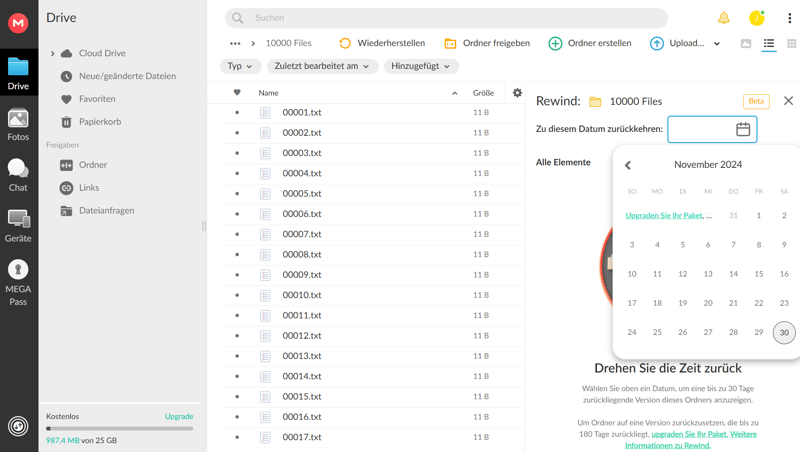Image resolution: width=800 pixels, height=452 pixels.
Task: Open the Typ filter dropdown
Action: 240,66
